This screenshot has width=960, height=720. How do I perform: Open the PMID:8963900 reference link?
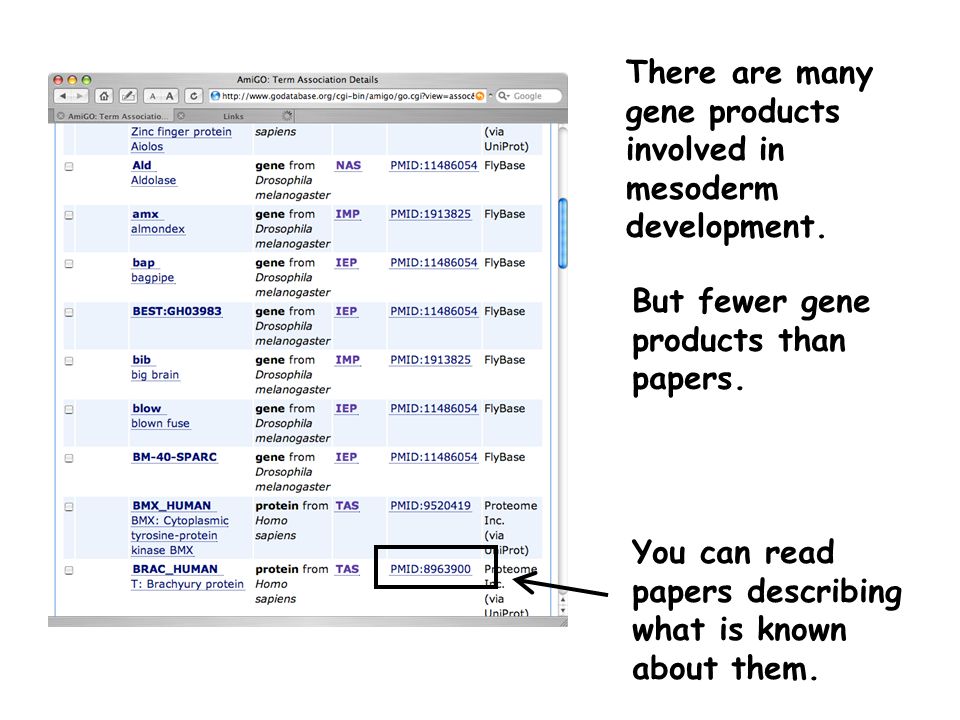tap(430, 569)
